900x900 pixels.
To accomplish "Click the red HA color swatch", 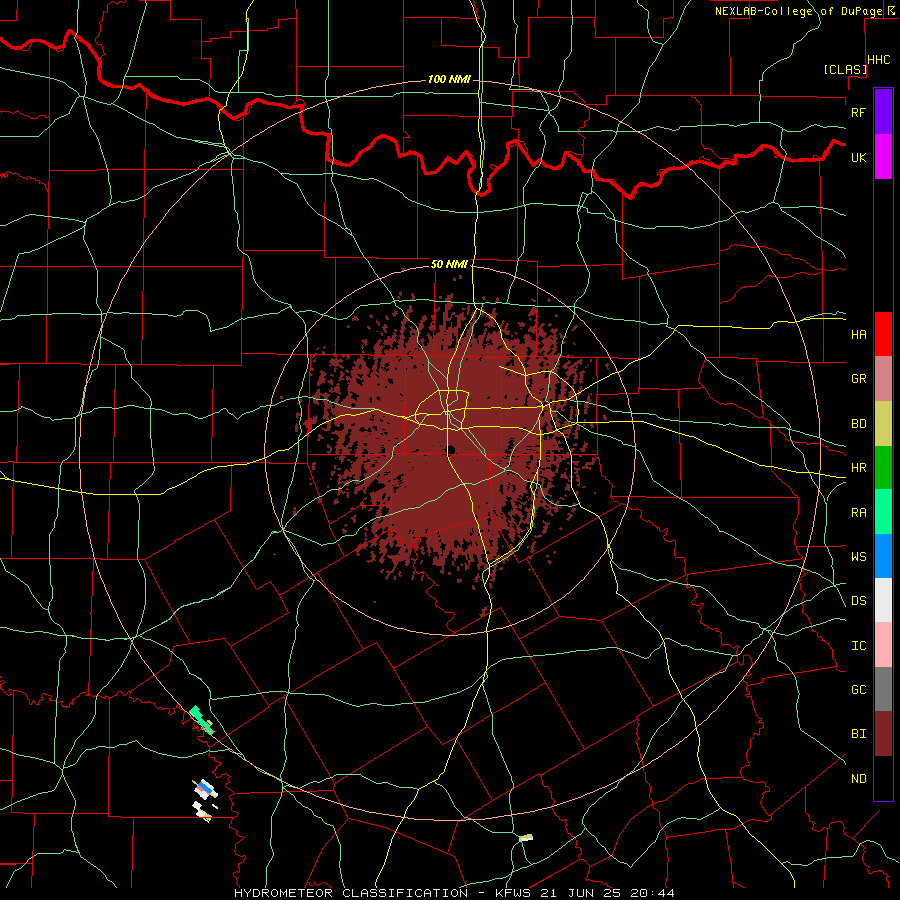I will pos(883,334).
